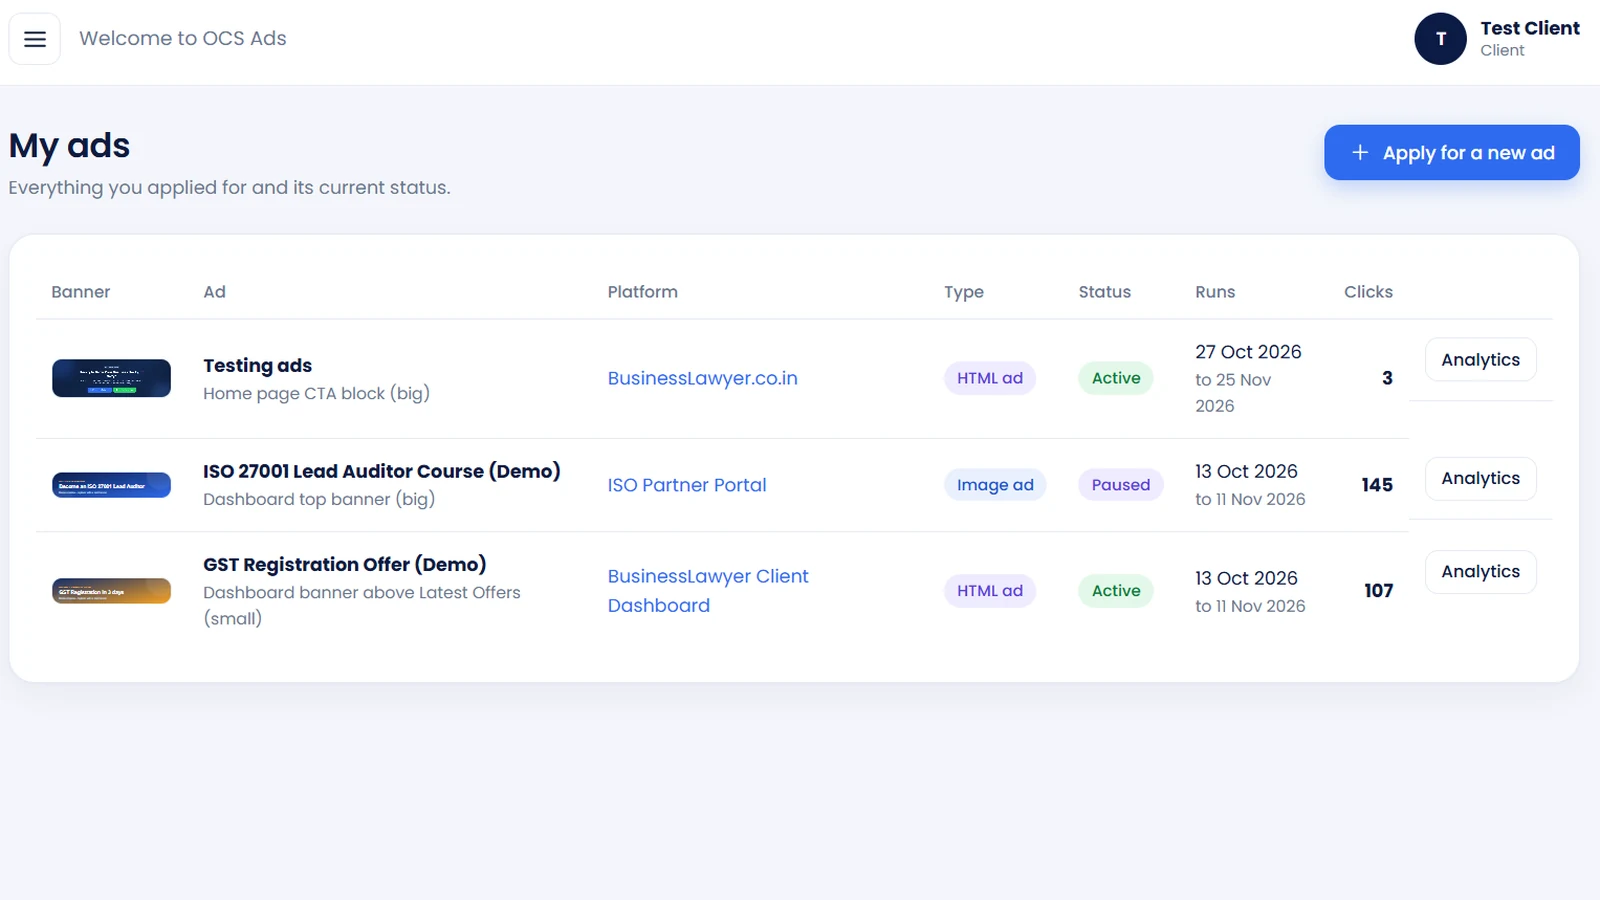Image resolution: width=1600 pixels, height=900 pixels.
Task: Select the Testing ads title
Action: tap(257, 366)
